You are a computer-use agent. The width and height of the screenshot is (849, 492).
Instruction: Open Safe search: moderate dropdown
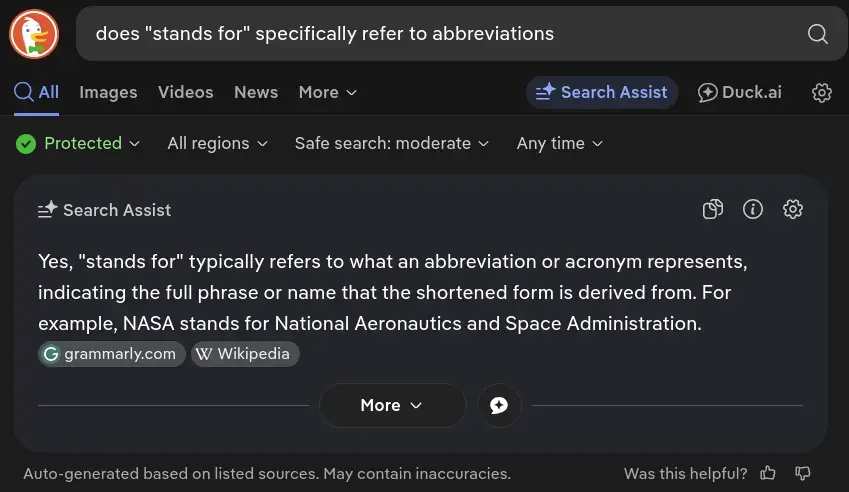[391, 143]
